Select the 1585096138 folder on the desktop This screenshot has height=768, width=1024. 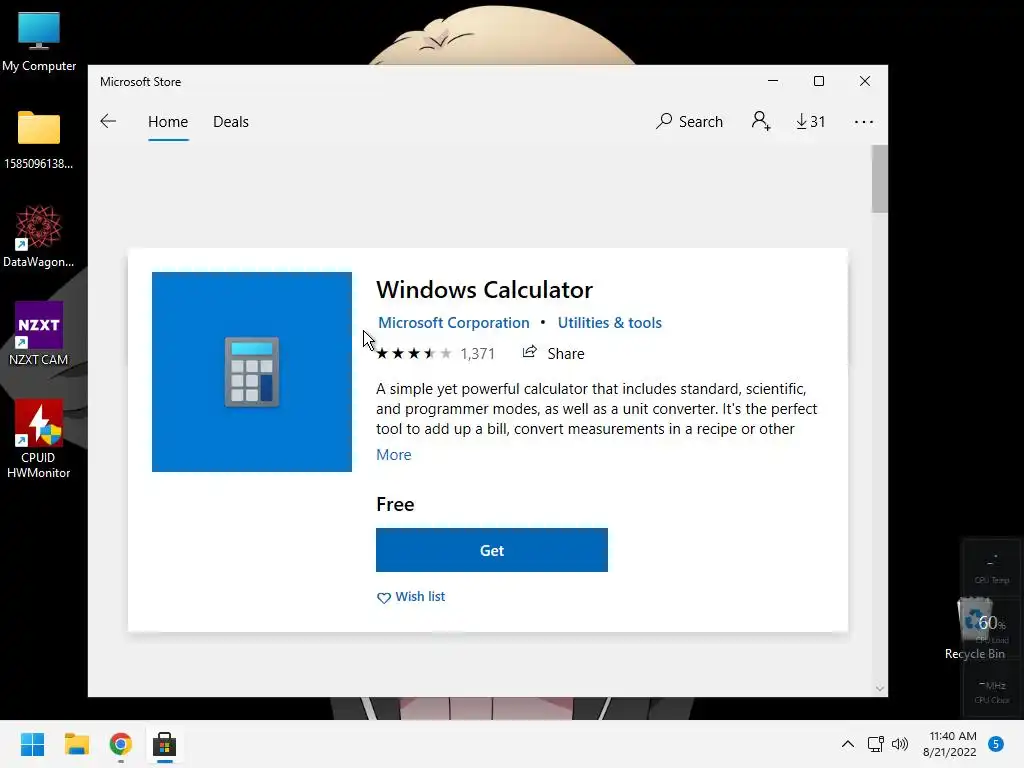pyautogui.click(x=39, y=138)
